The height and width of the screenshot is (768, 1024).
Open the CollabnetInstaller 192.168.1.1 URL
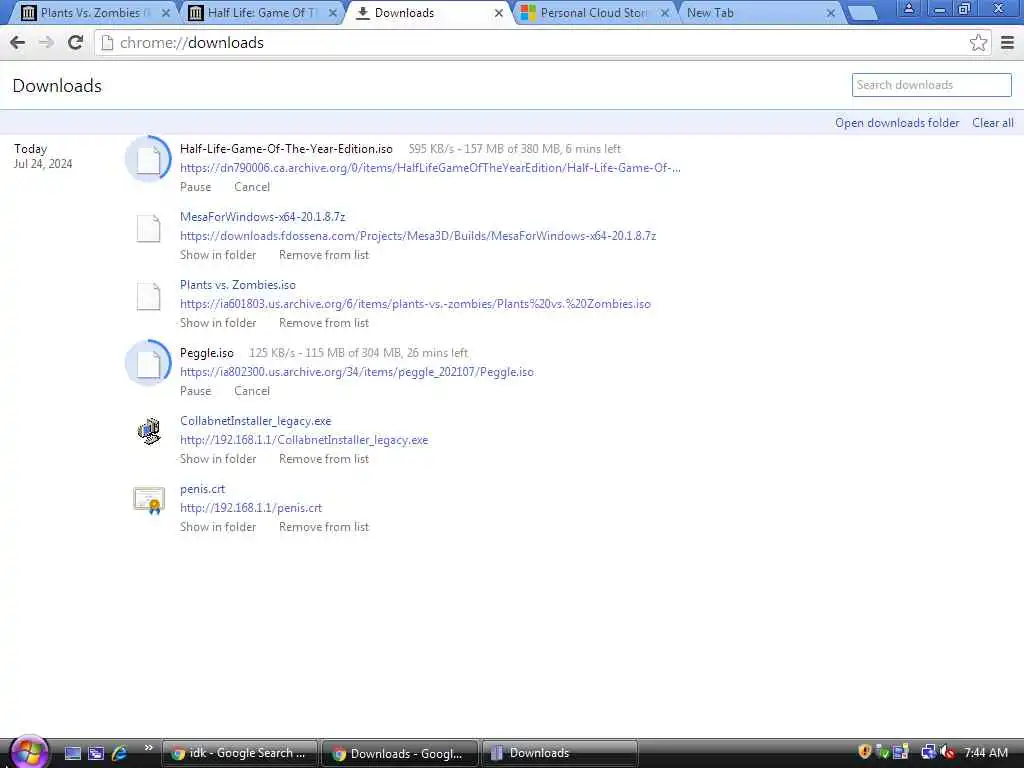[304, 440]
